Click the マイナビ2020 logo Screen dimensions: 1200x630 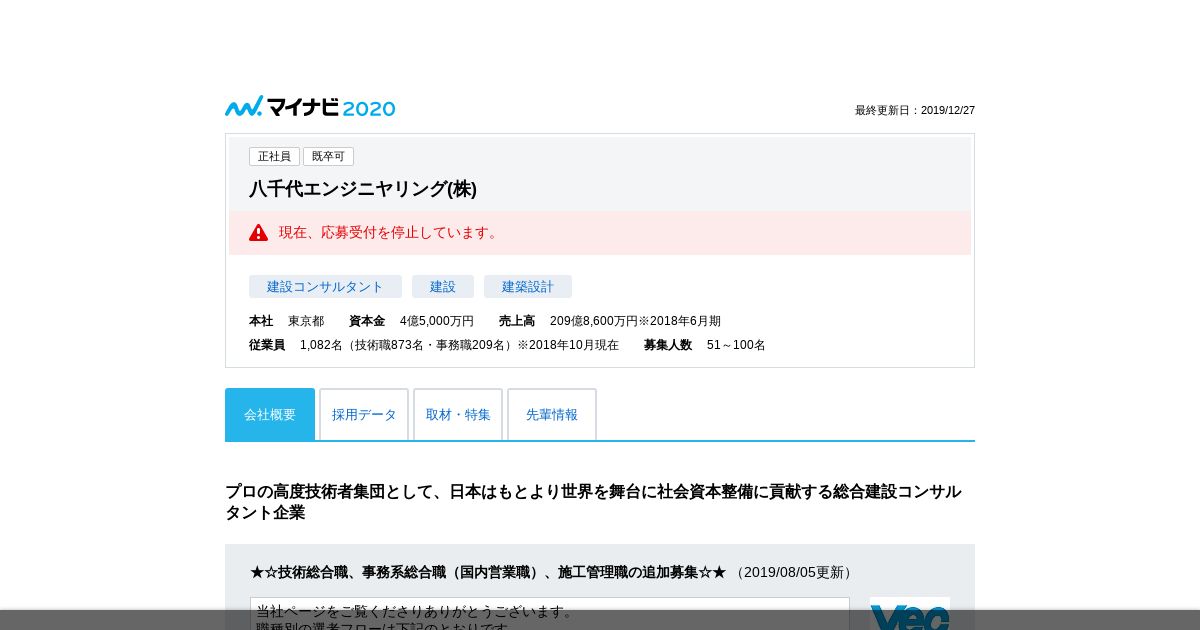[310, 107]
